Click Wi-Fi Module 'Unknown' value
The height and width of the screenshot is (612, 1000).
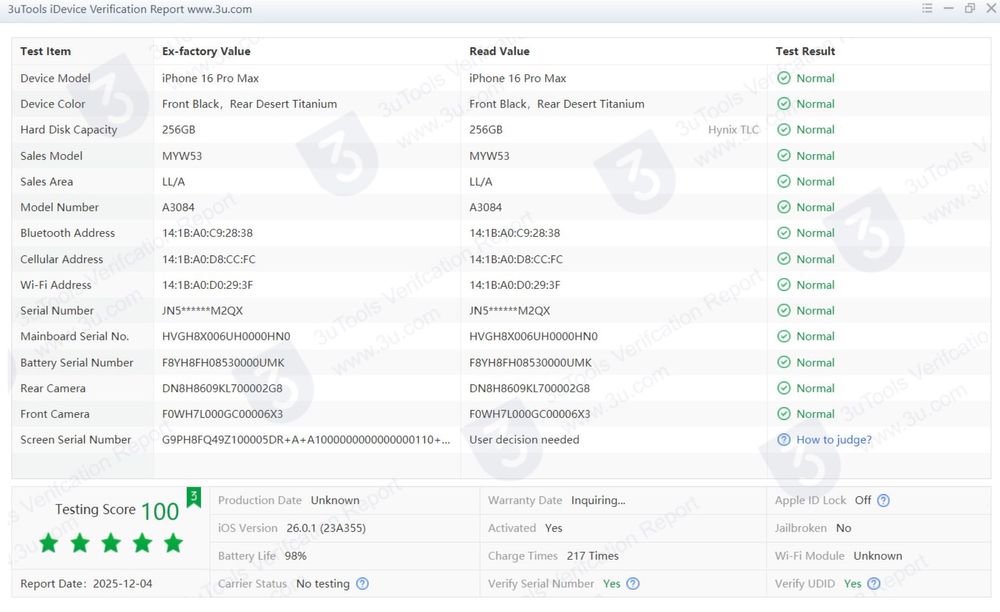click(x=878, y=556)
